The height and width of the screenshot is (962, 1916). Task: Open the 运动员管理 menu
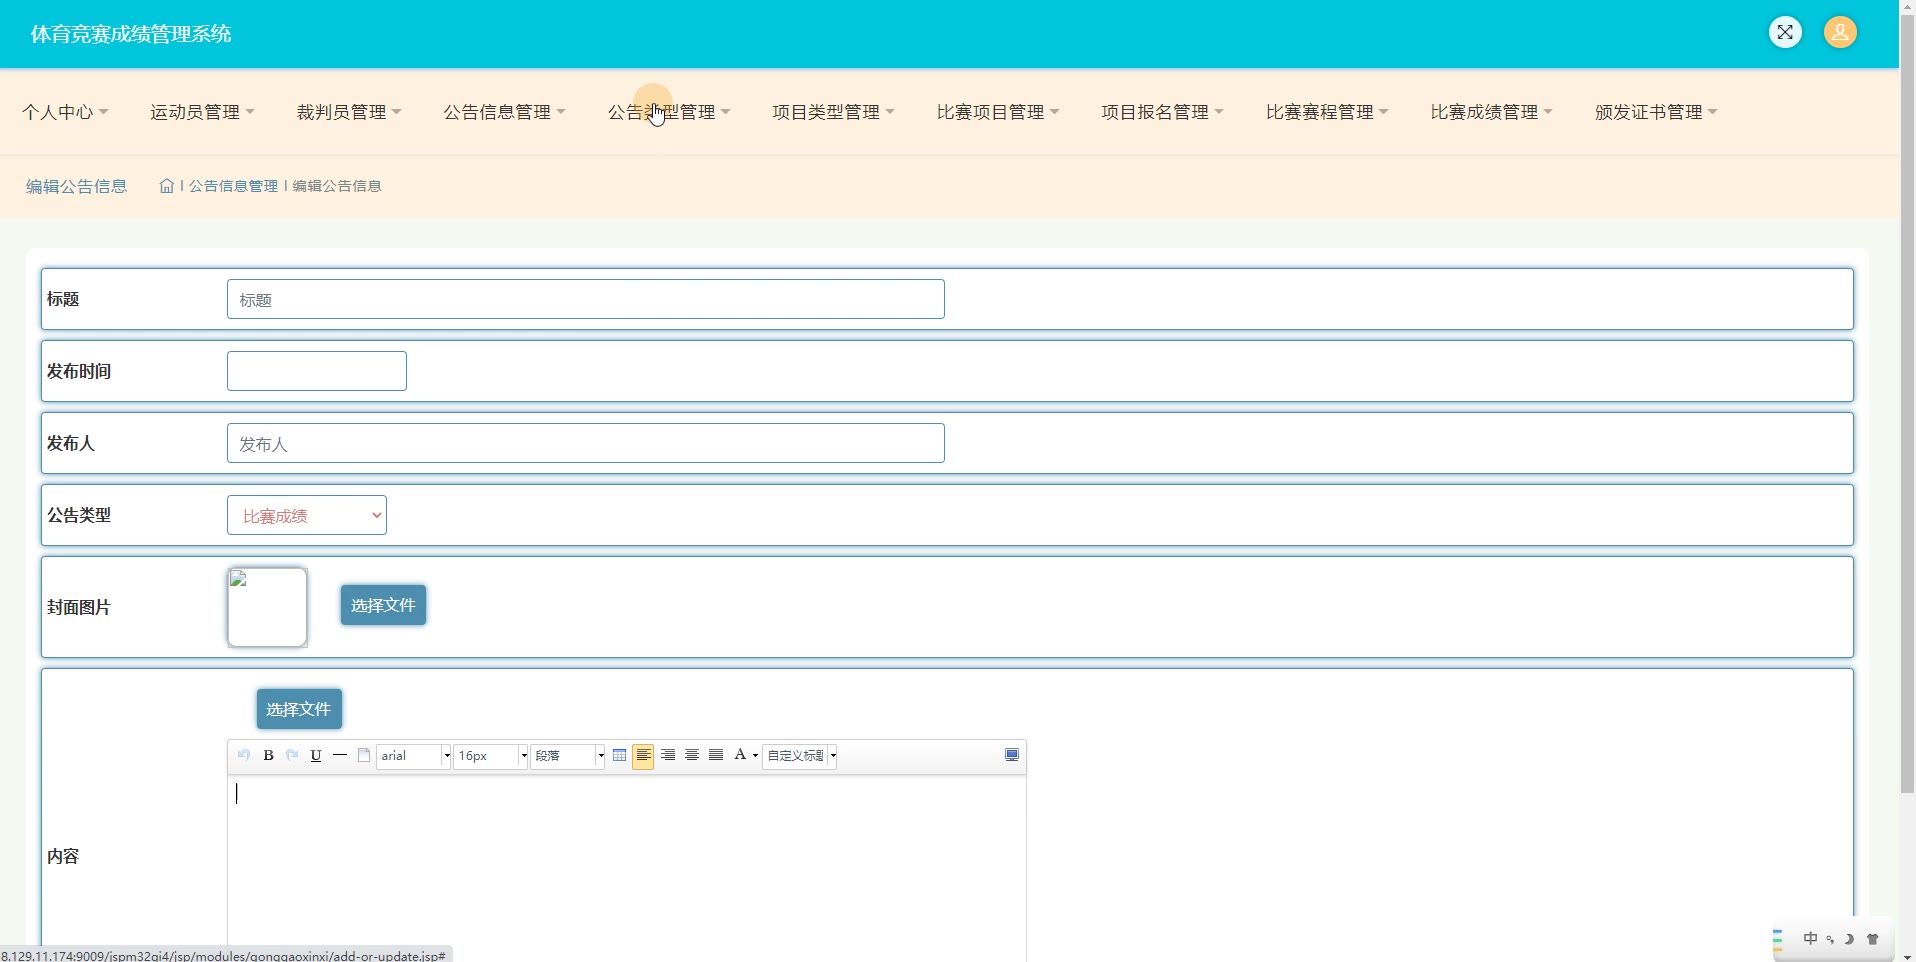202,112
